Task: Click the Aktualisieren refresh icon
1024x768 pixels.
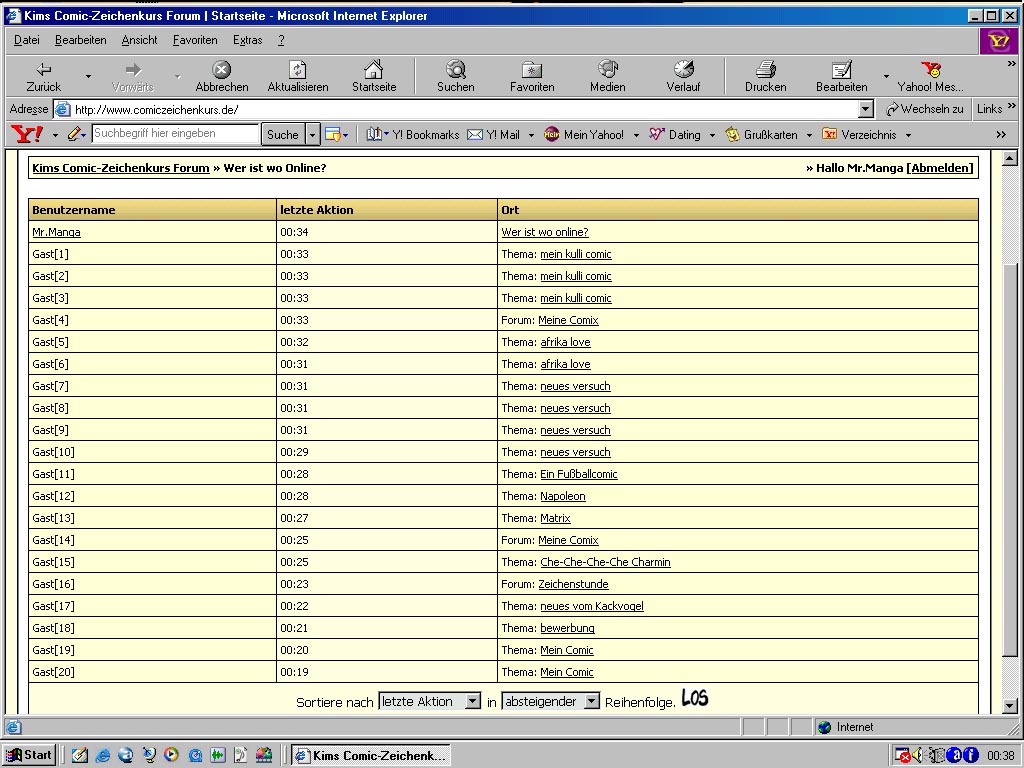Action: point(297,70)
